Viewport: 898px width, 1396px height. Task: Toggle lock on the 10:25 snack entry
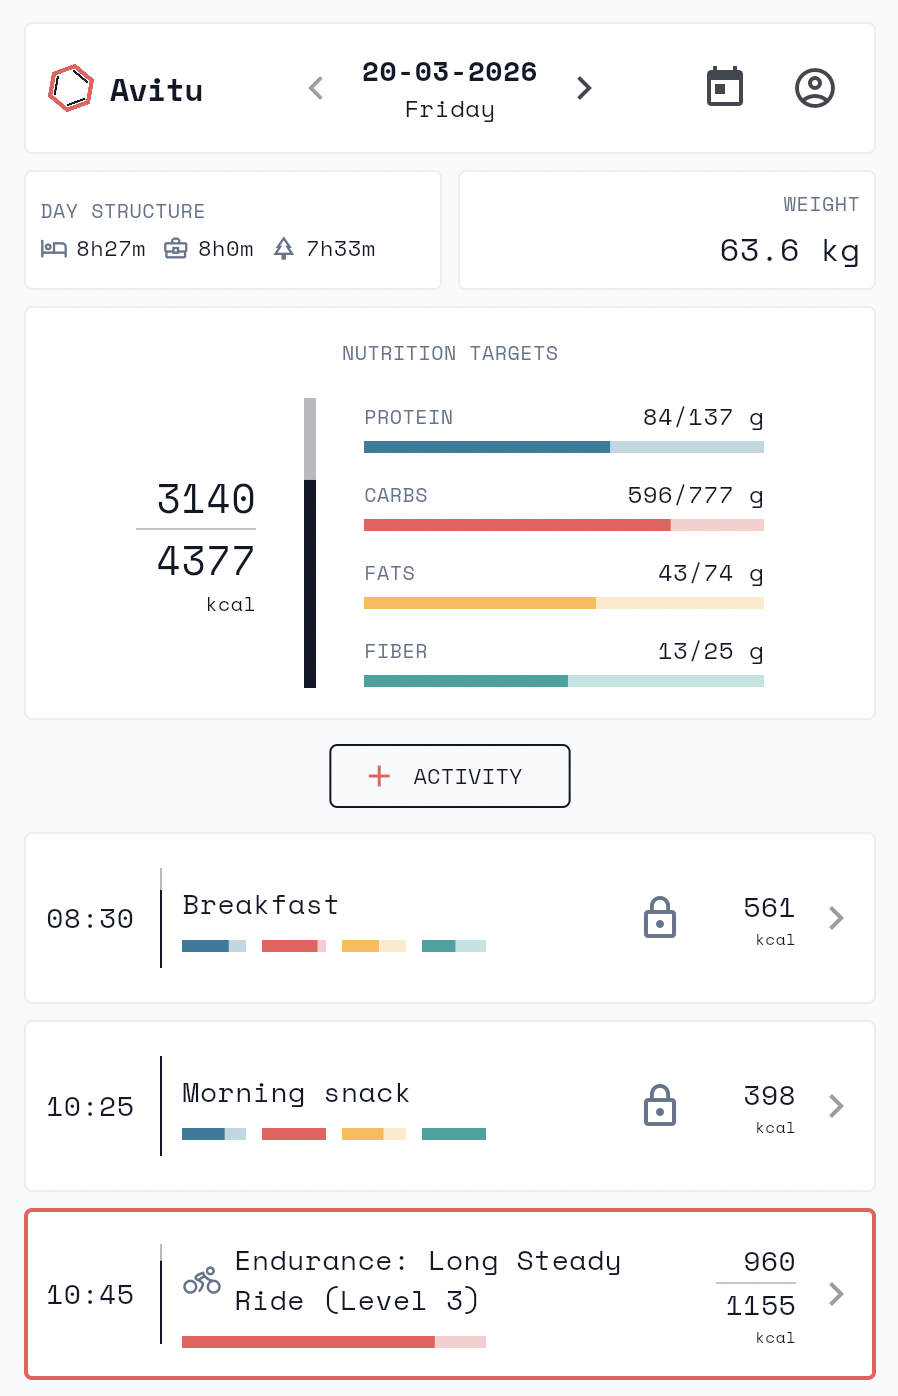[x=660, y=1105]
